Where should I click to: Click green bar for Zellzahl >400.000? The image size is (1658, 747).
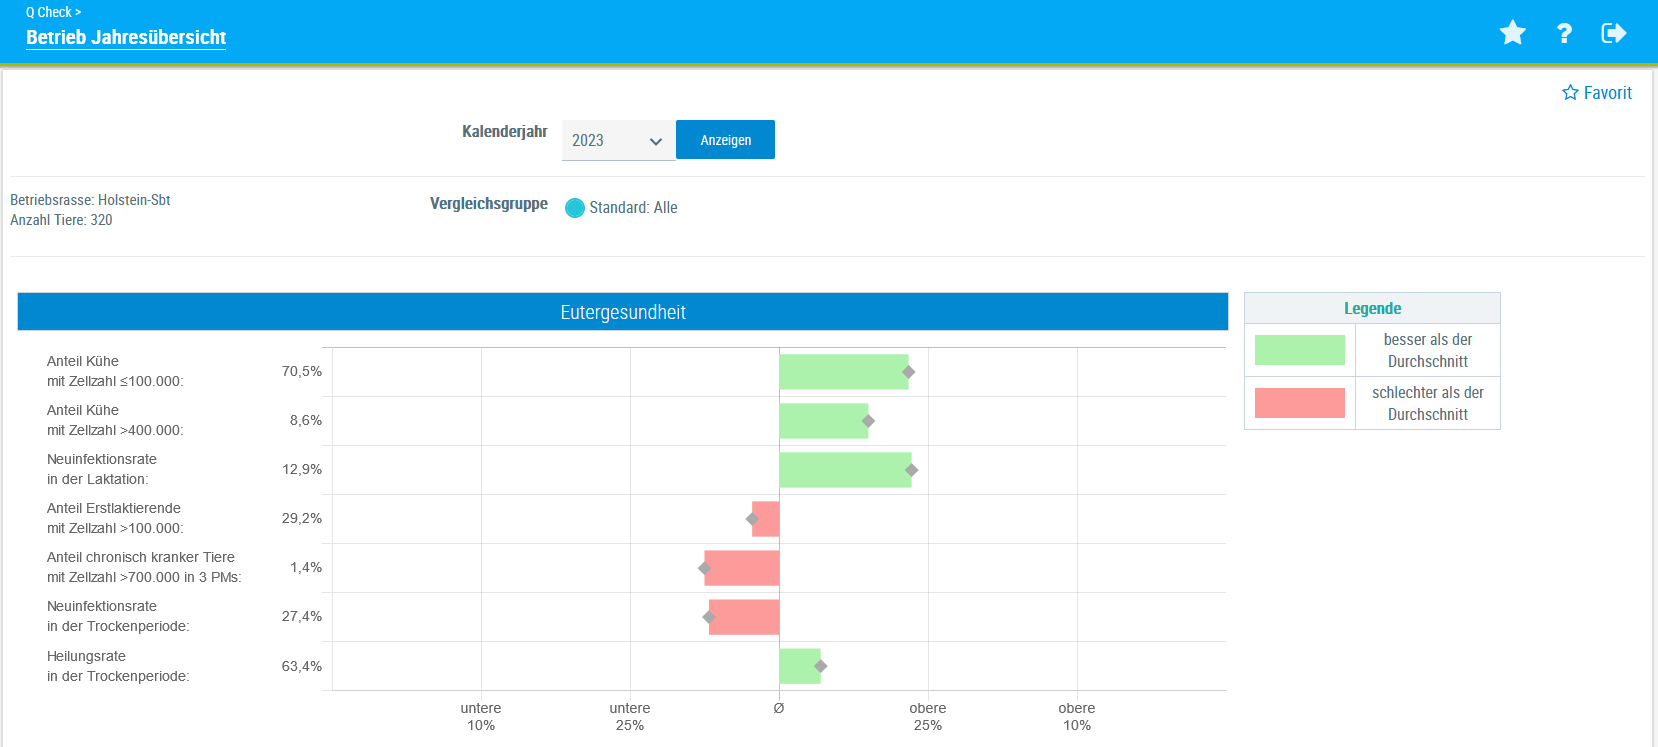[822, 421]
